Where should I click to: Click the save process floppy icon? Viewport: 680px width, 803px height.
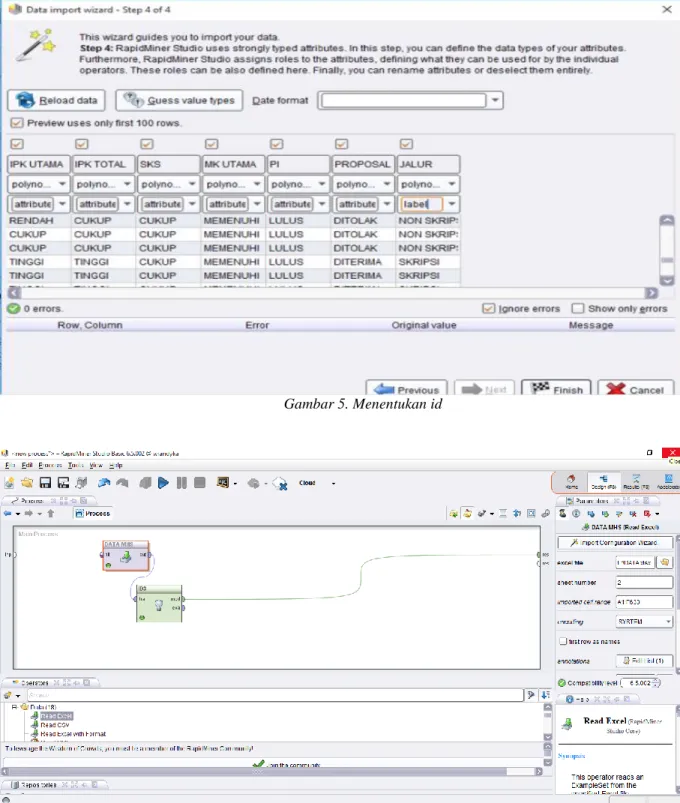click(45, 483)
